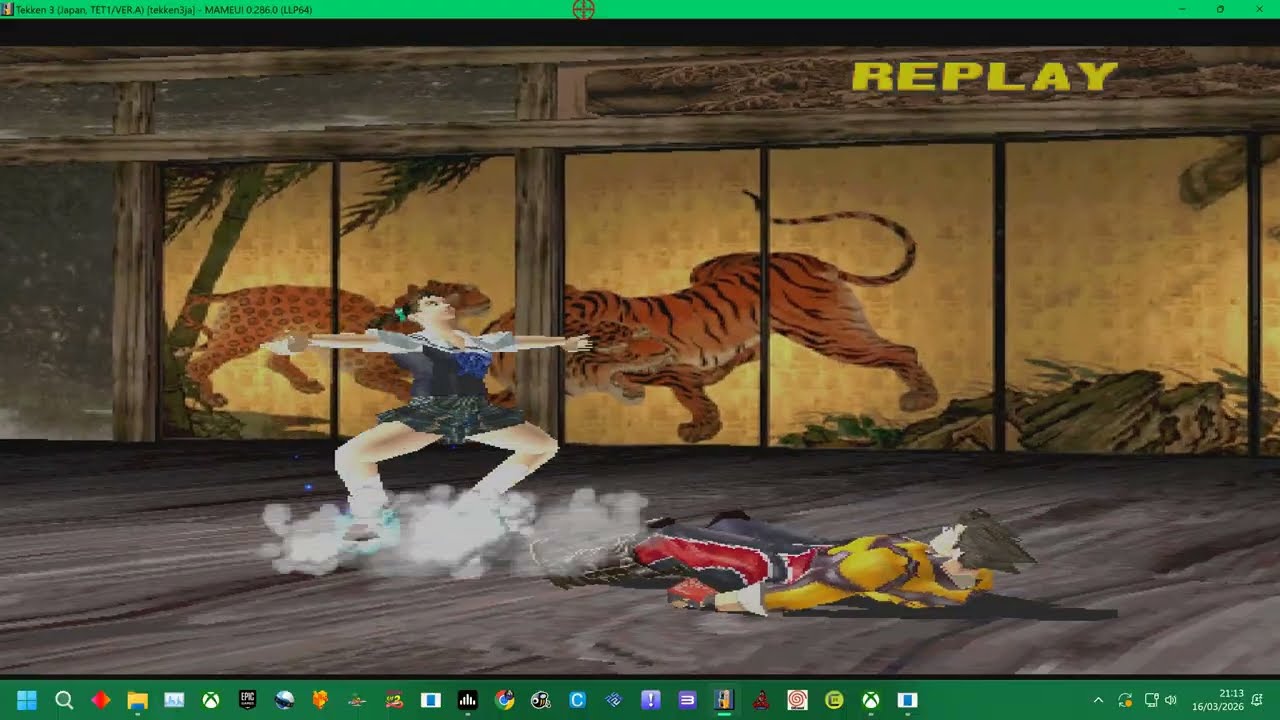
Task: Open the volume speaker tray icon
Action: [1171, 700]
